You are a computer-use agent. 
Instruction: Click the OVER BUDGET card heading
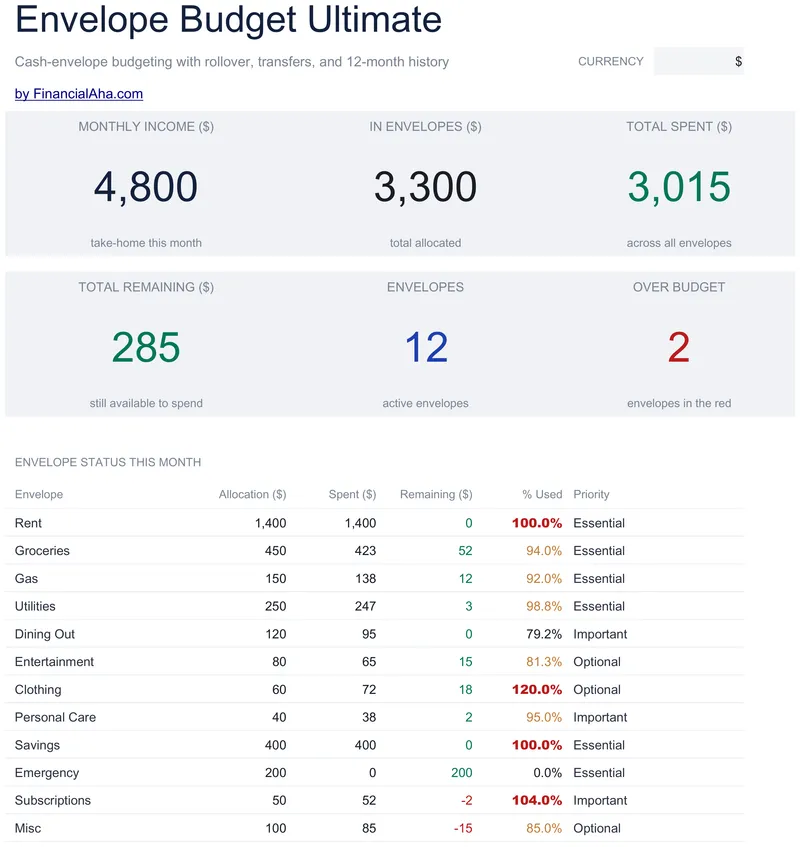(679, 287)
